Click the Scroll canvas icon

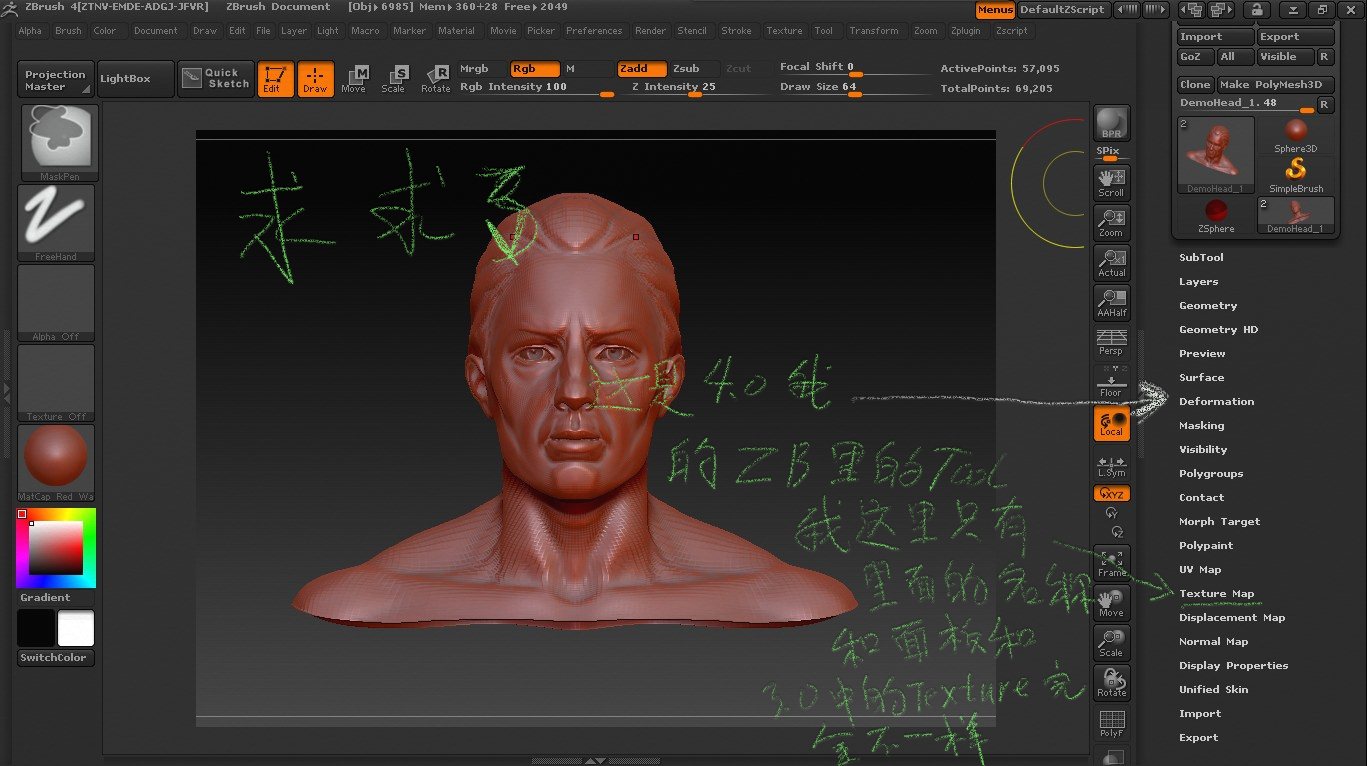1111,183
